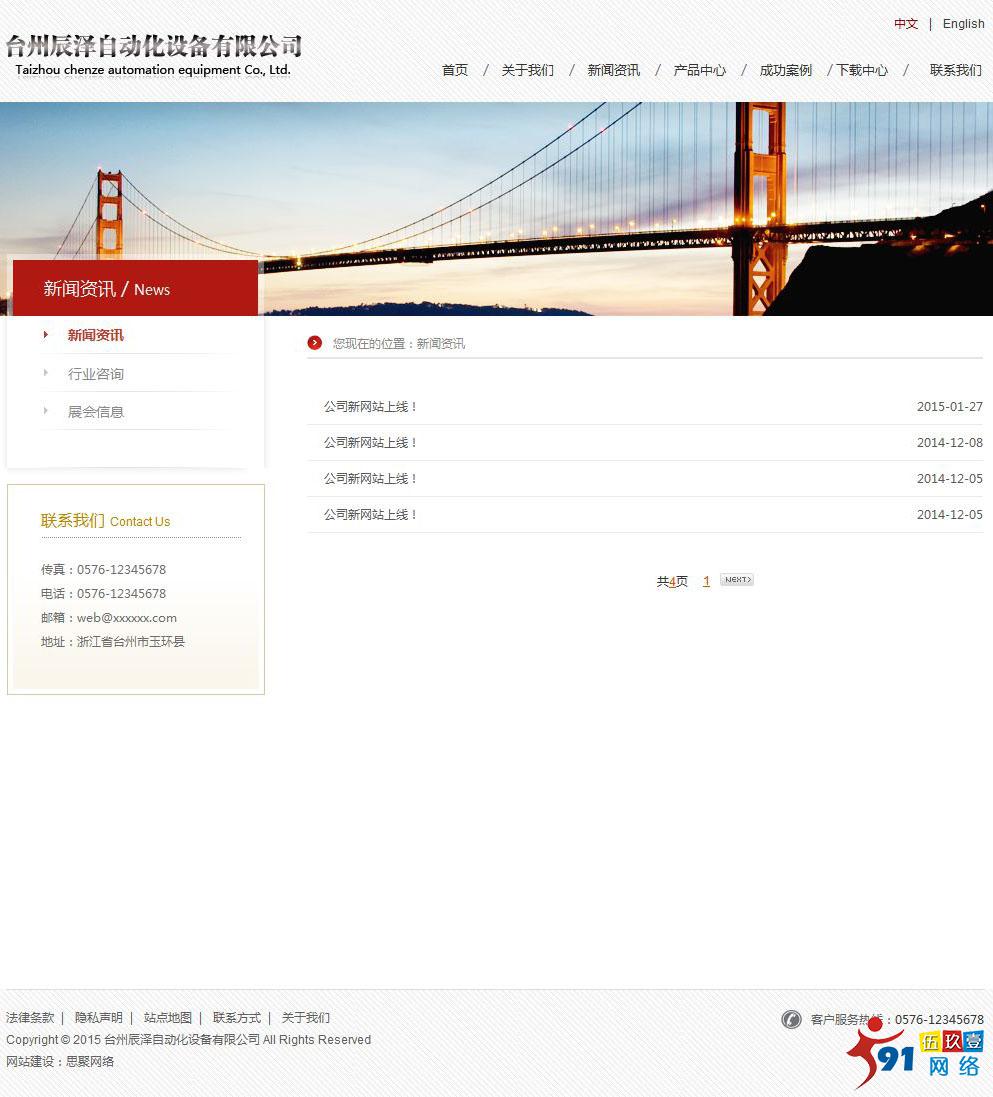Click the NEXT page button icon
The height and width of the screenshot is (1097, 993).
(736, 580)
